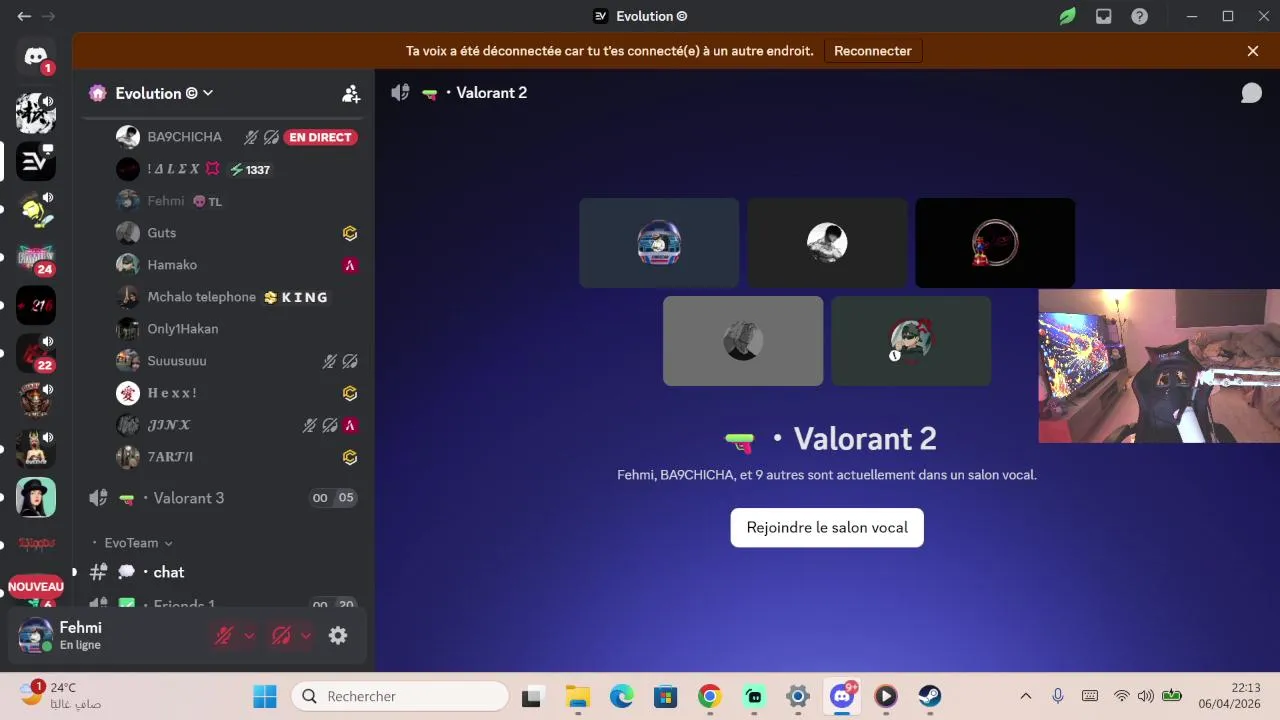Click the KING tag beside Mchalo telephone
1280x720 pixels.
pos(296,297)
